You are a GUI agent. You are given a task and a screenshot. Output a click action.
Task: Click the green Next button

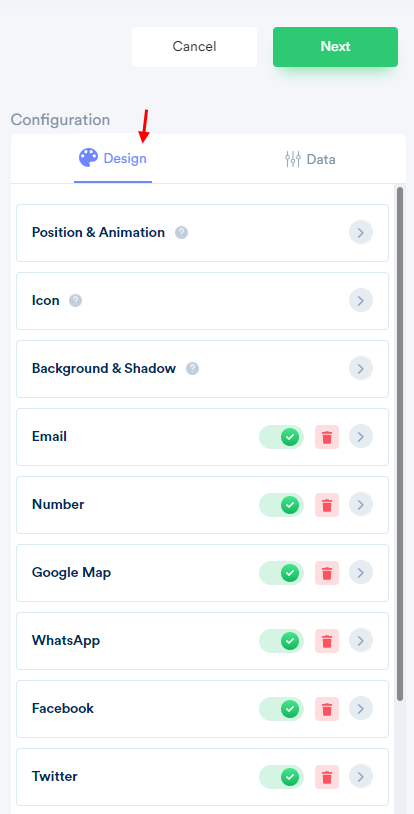336,47
